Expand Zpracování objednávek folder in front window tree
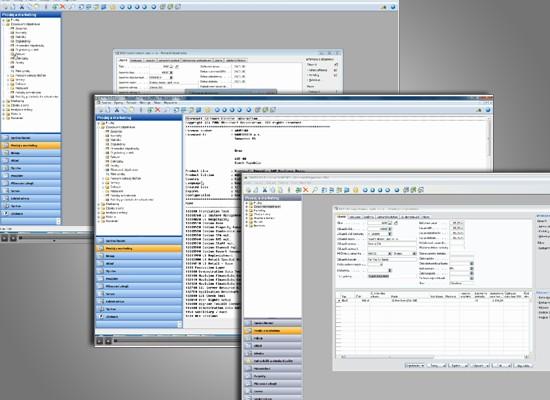550x400 pixels. pyautogui.click(x=247, y=207)
